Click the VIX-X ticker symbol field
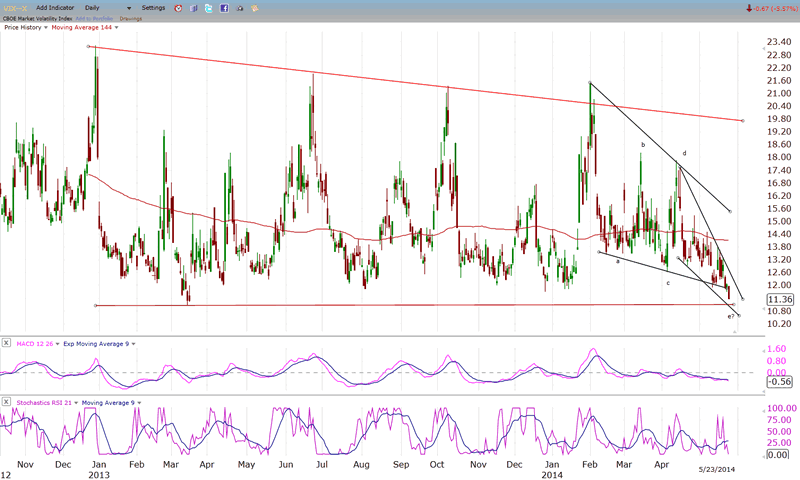Image resolution: width=800 pixels, height=480 pixels. point(15,8)
